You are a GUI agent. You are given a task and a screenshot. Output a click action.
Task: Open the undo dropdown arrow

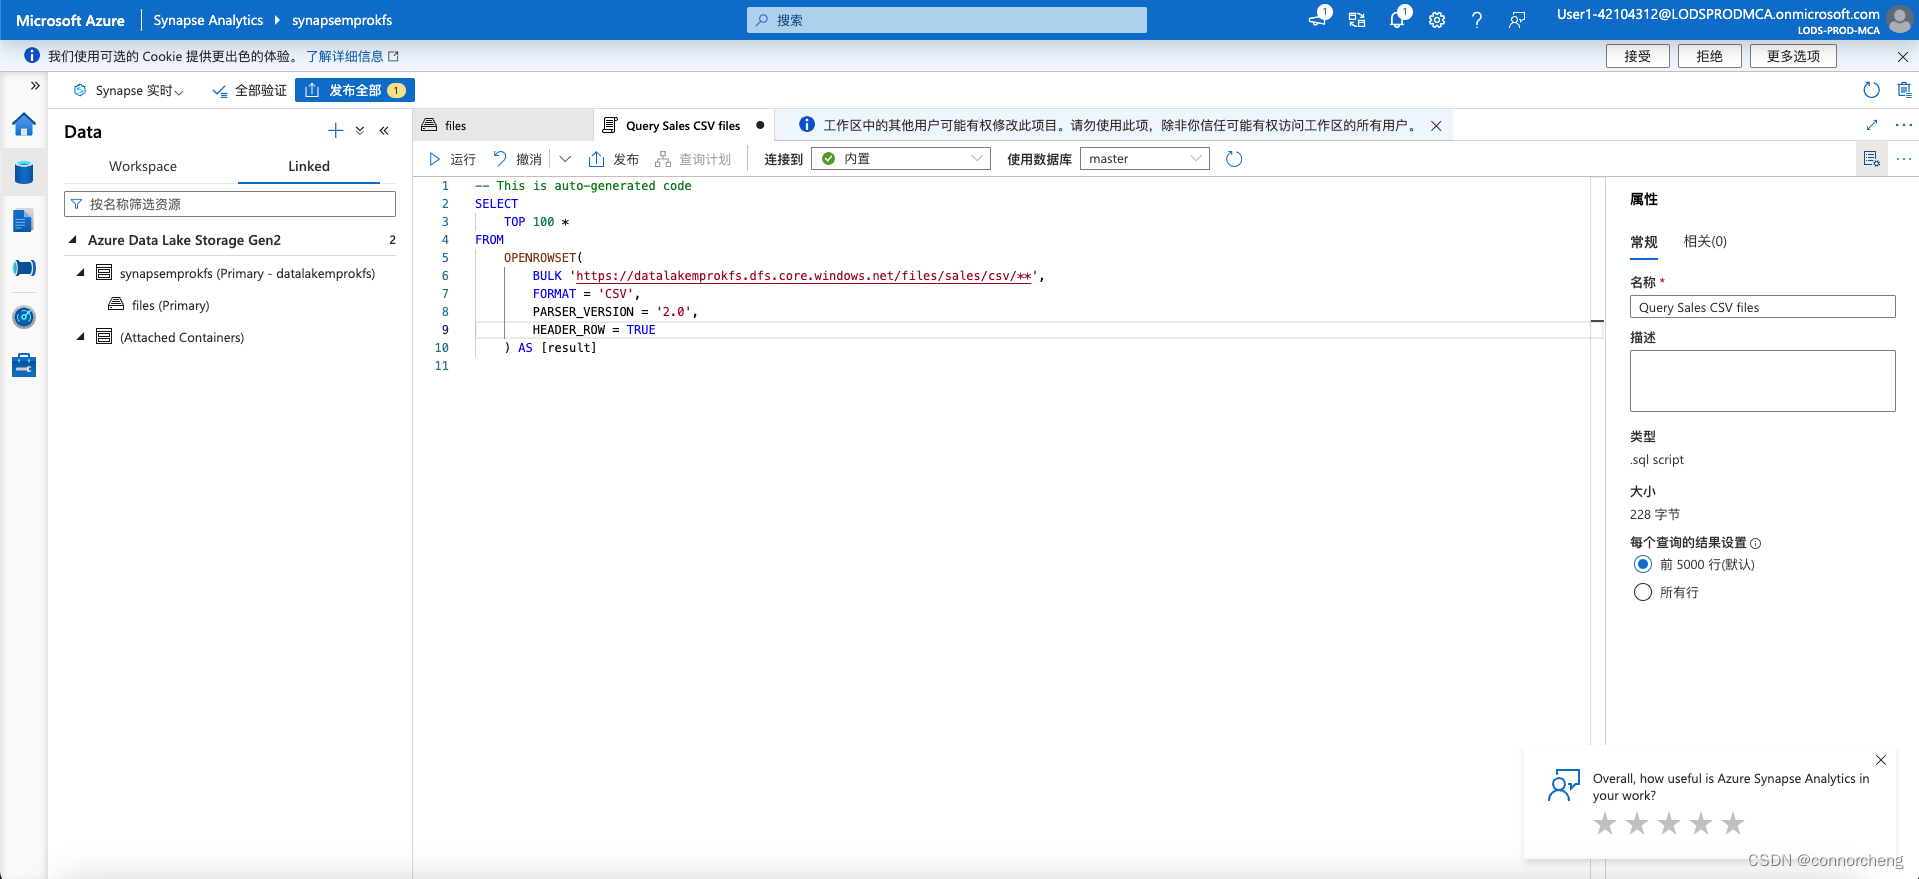click(565, 159)
